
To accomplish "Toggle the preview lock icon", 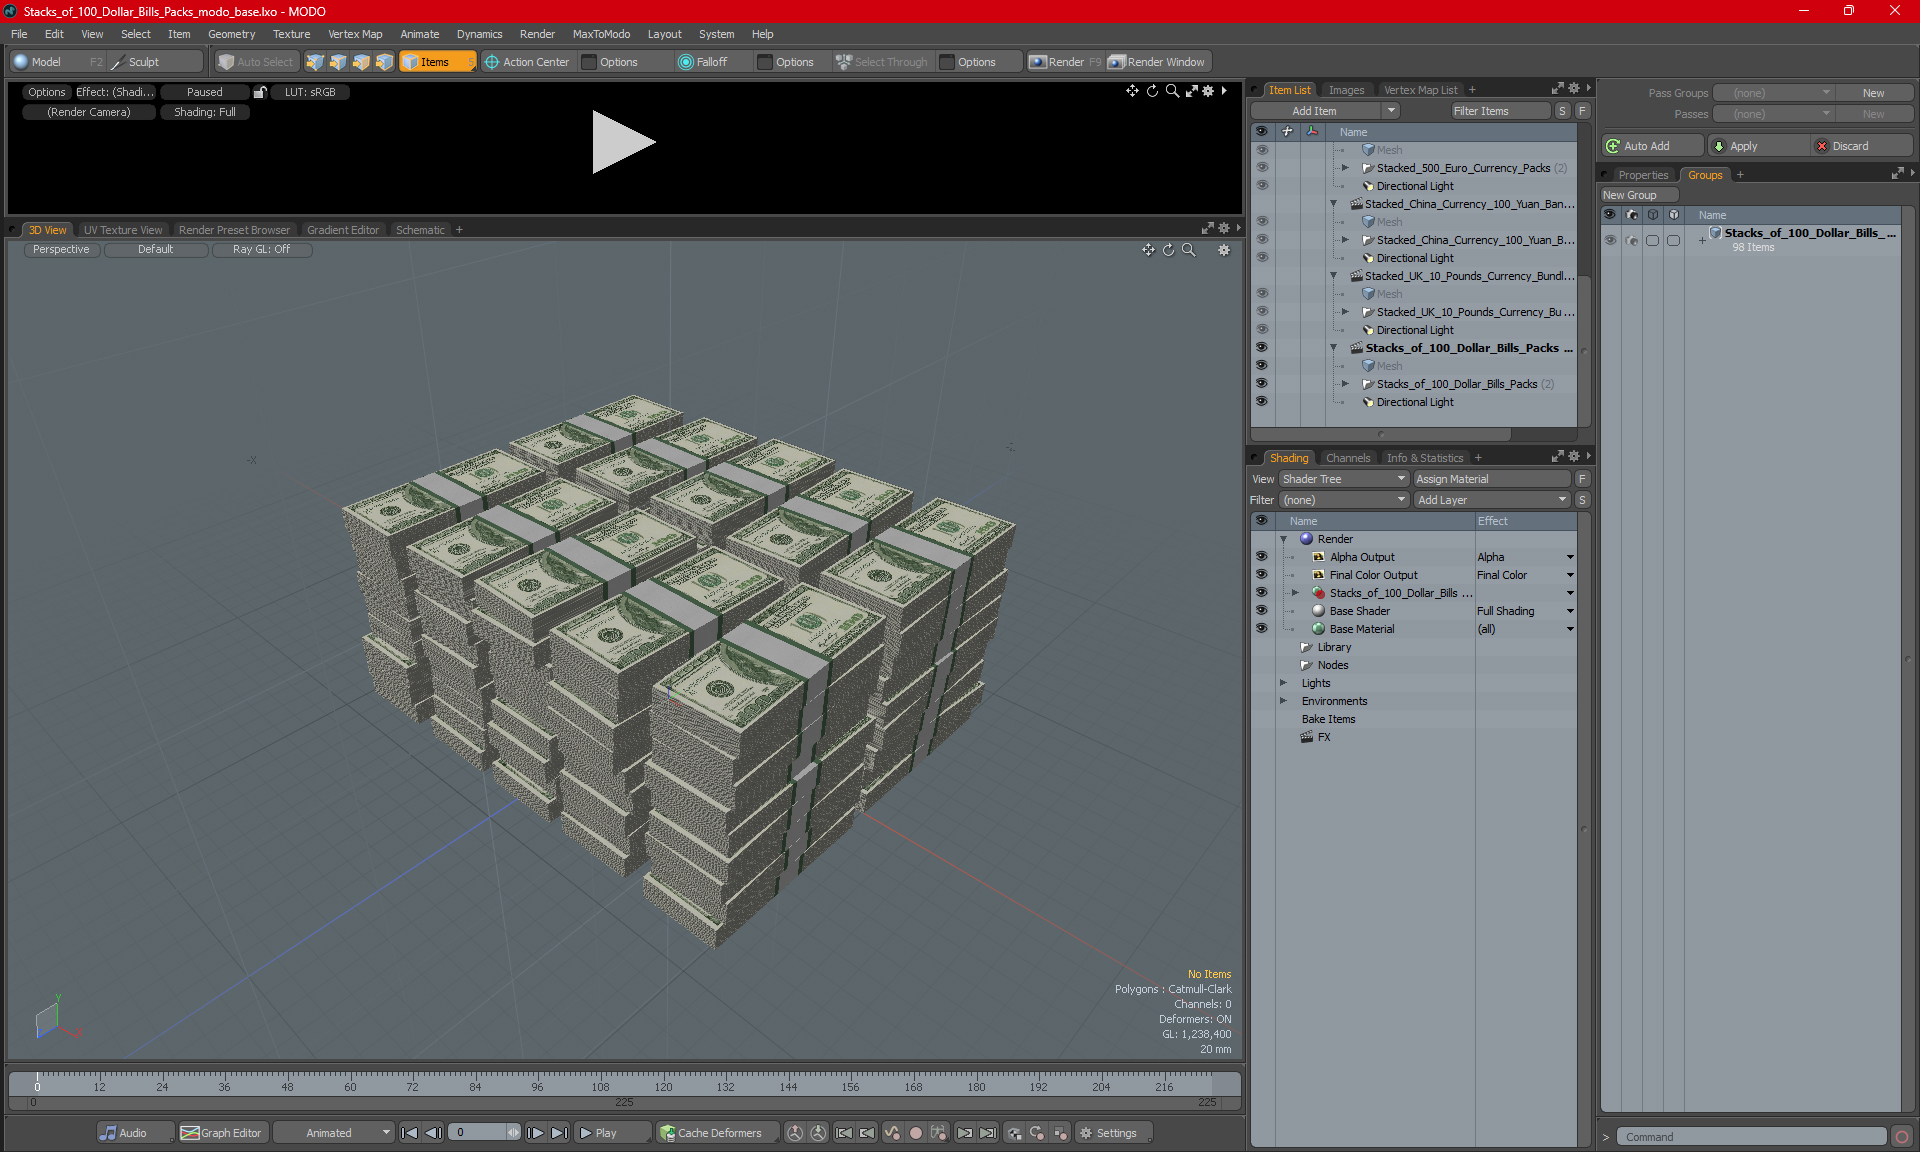I will pyautogui.click(x=260, y=92).
